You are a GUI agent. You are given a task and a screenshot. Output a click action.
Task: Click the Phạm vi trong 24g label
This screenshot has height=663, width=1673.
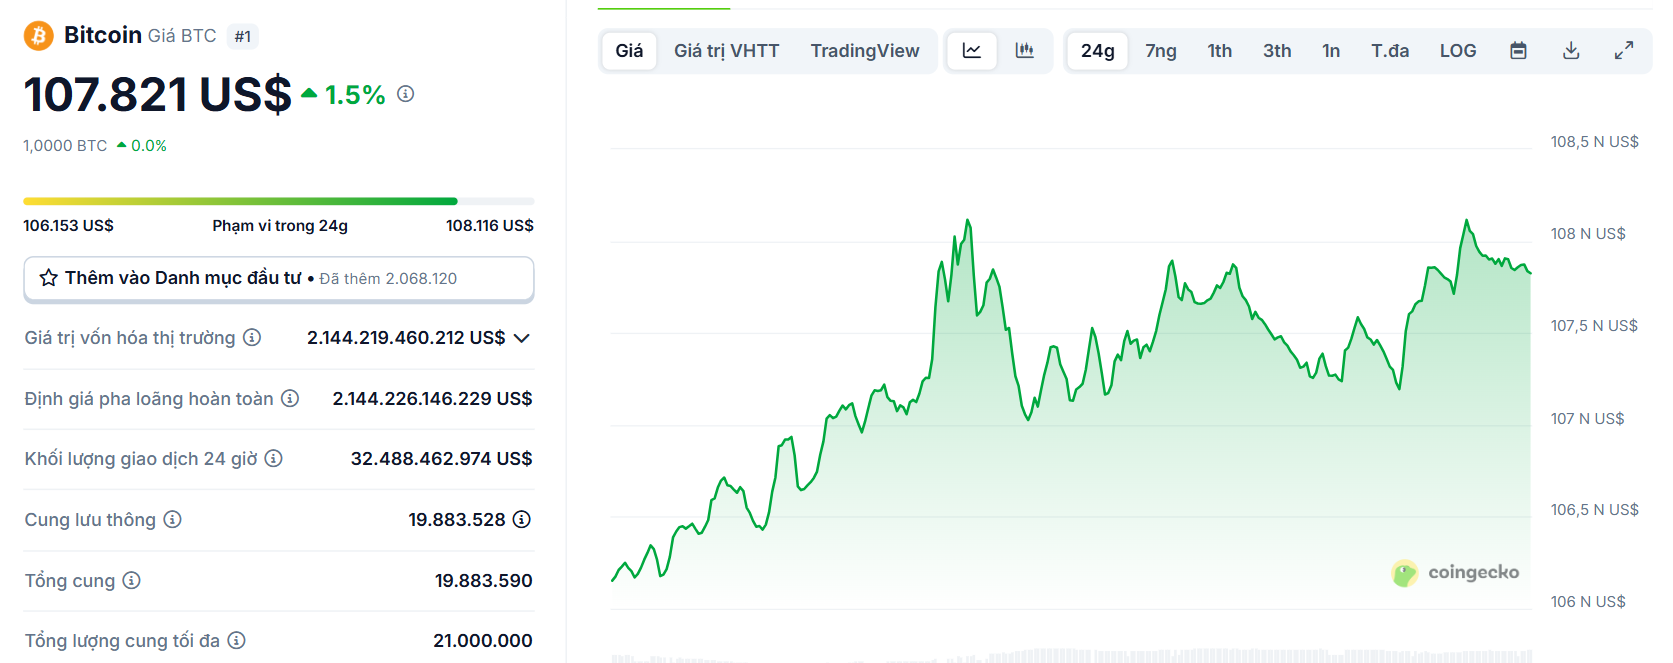coord(280,226)
